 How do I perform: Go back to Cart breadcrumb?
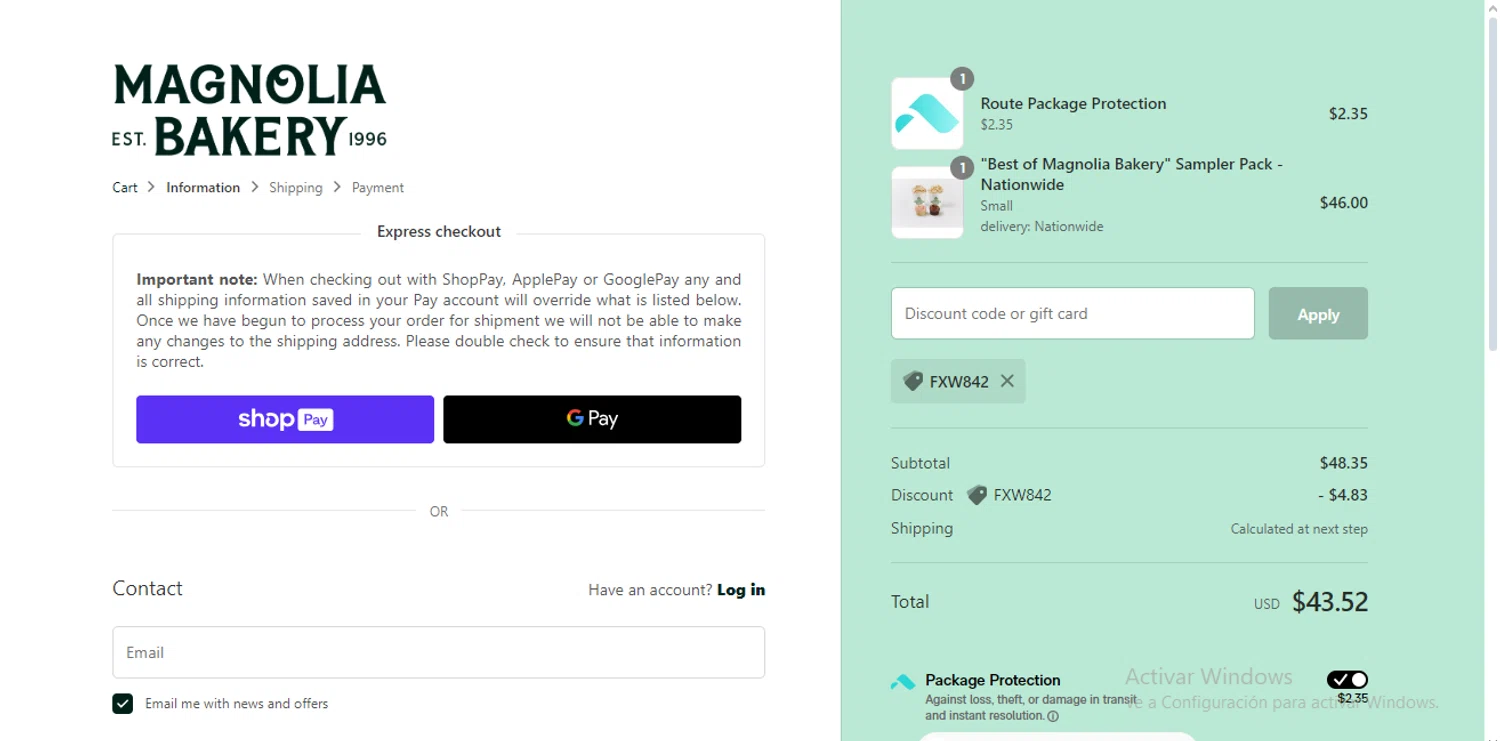(125, 187)
